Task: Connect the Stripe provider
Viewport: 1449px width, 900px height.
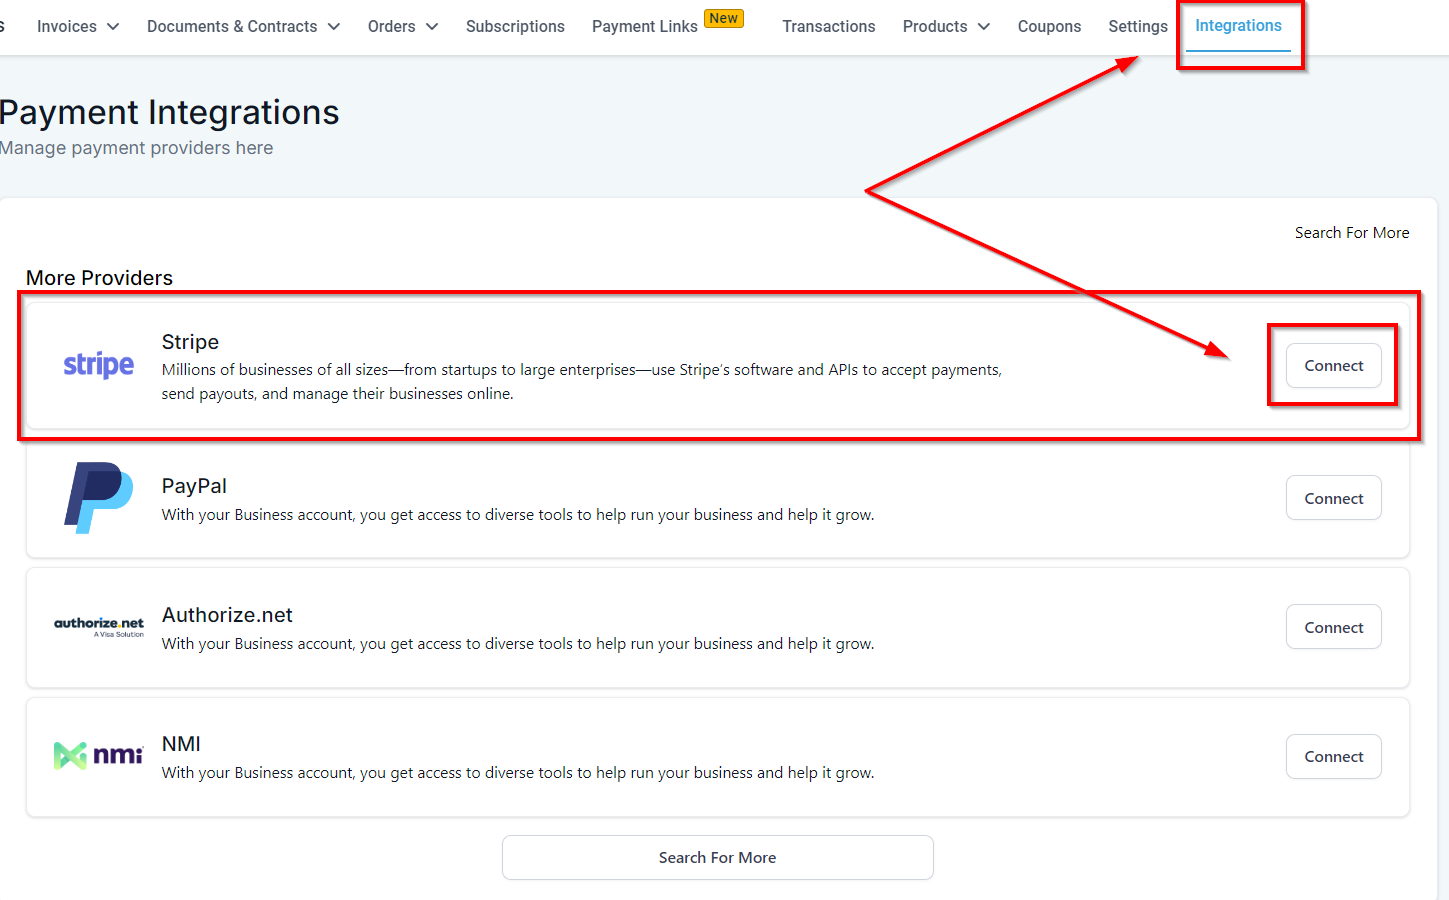Action: 1334,366
